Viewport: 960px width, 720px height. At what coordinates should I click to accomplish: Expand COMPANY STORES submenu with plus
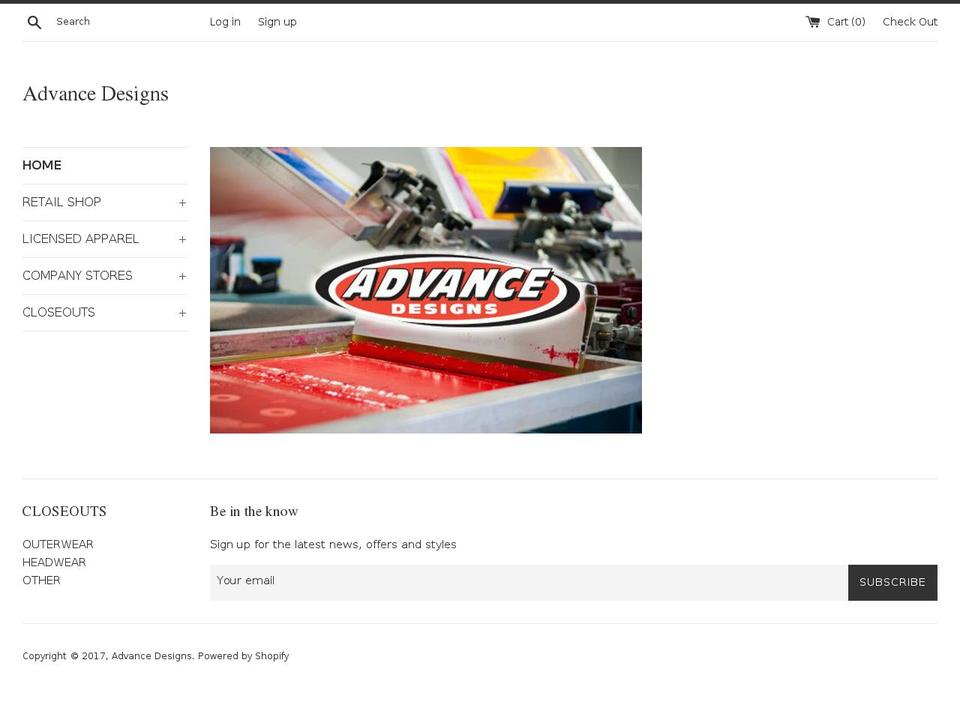click(x=182, y=276)
